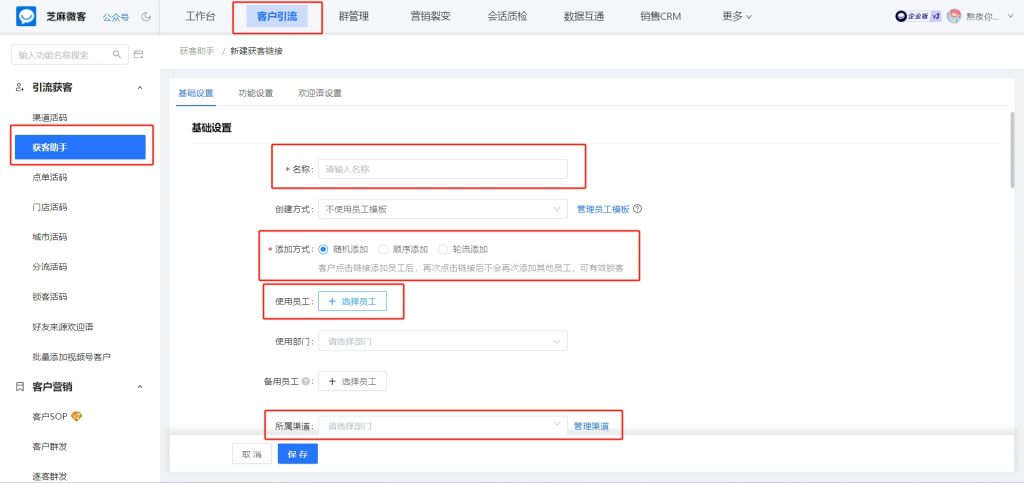
Task: Click the 企业版 badge icon
Action: pyautogui.click(x=918, y=17)
